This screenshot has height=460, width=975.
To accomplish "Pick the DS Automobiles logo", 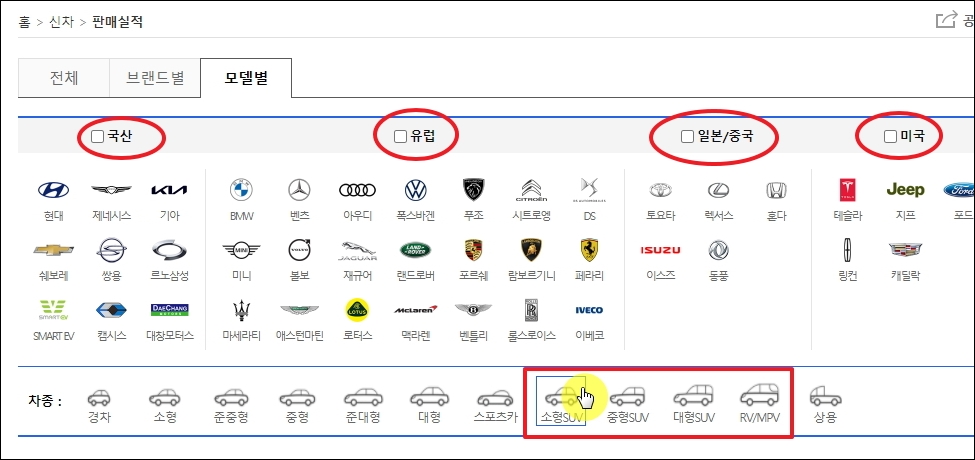I will point(588,190).
